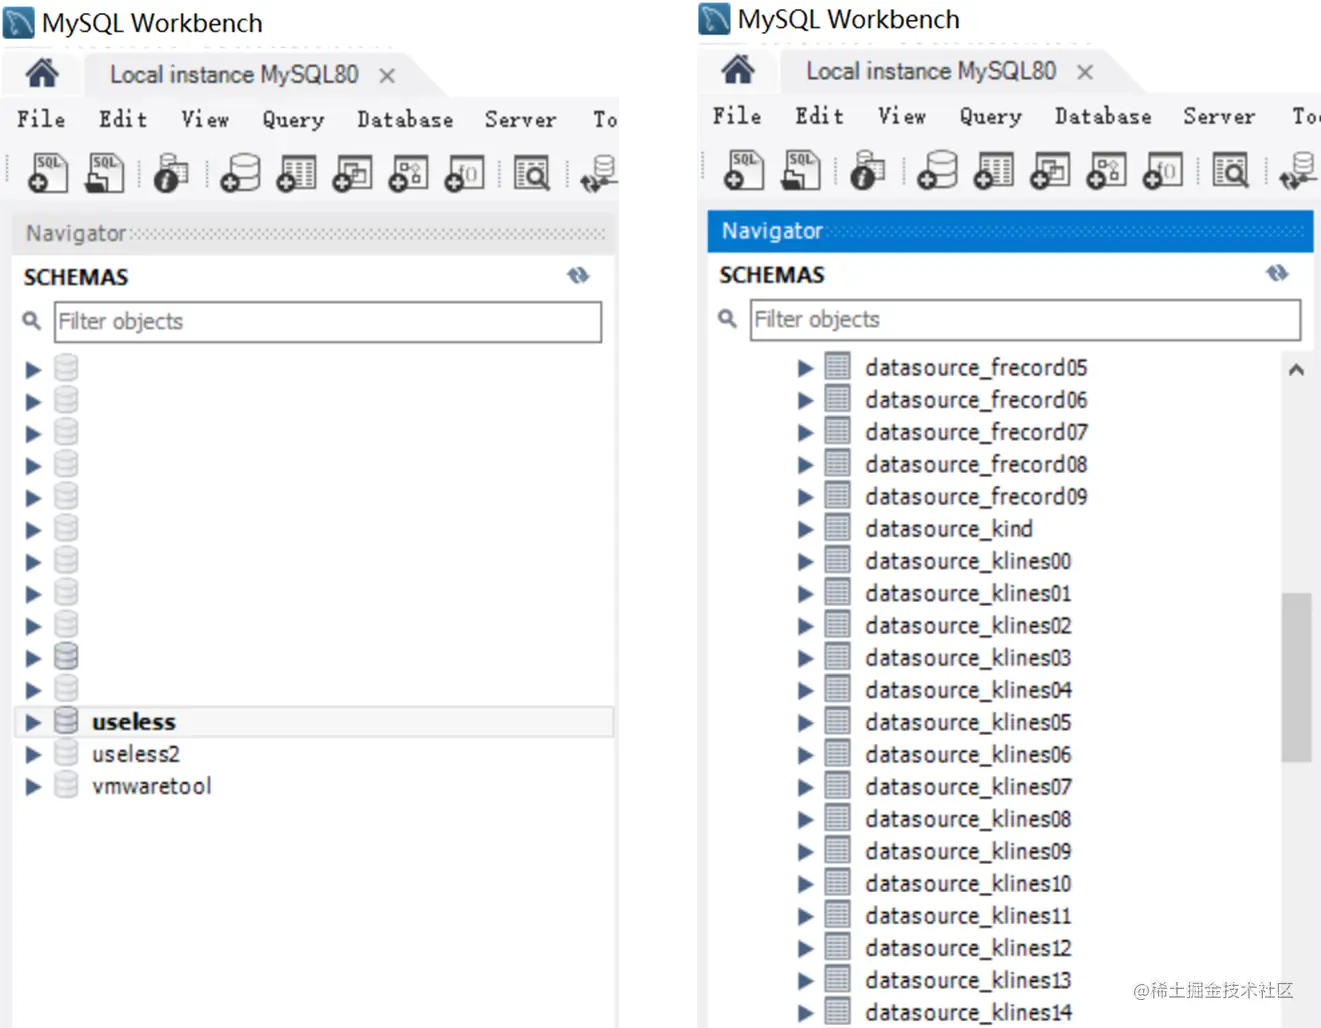Open Database menu in right window
The width and height of the screenshot is (1321, 1028).
coord(1103,116)
